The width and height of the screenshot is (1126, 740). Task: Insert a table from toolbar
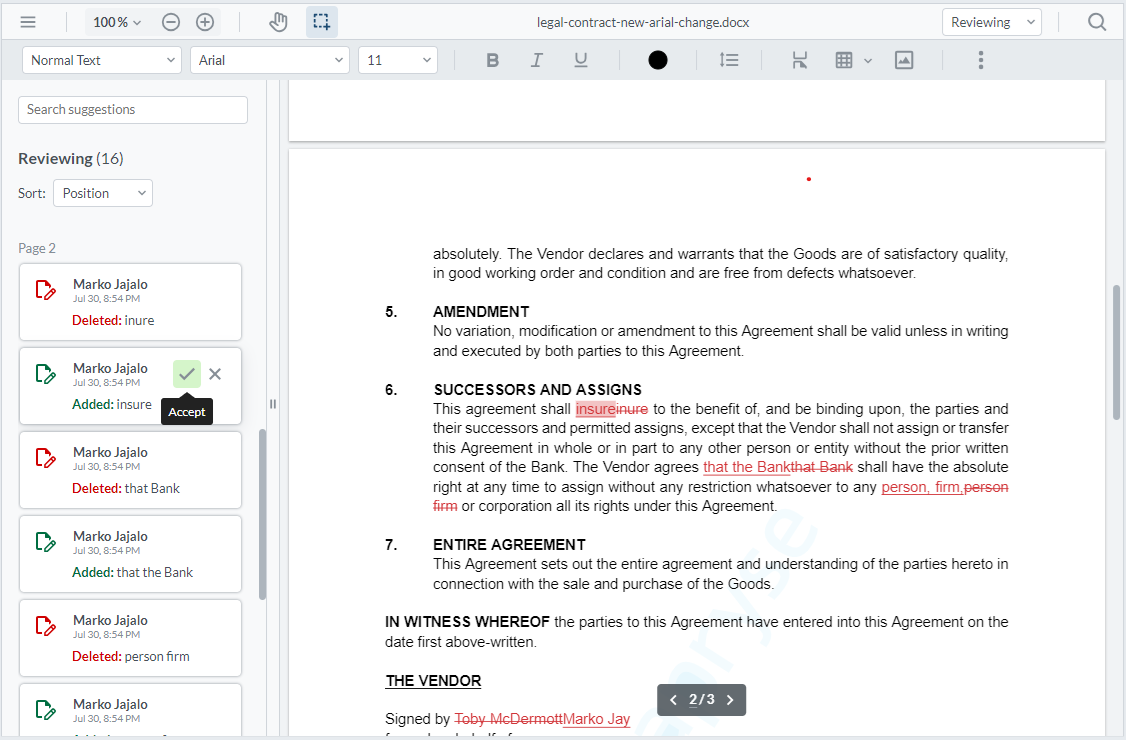point(844,60)
